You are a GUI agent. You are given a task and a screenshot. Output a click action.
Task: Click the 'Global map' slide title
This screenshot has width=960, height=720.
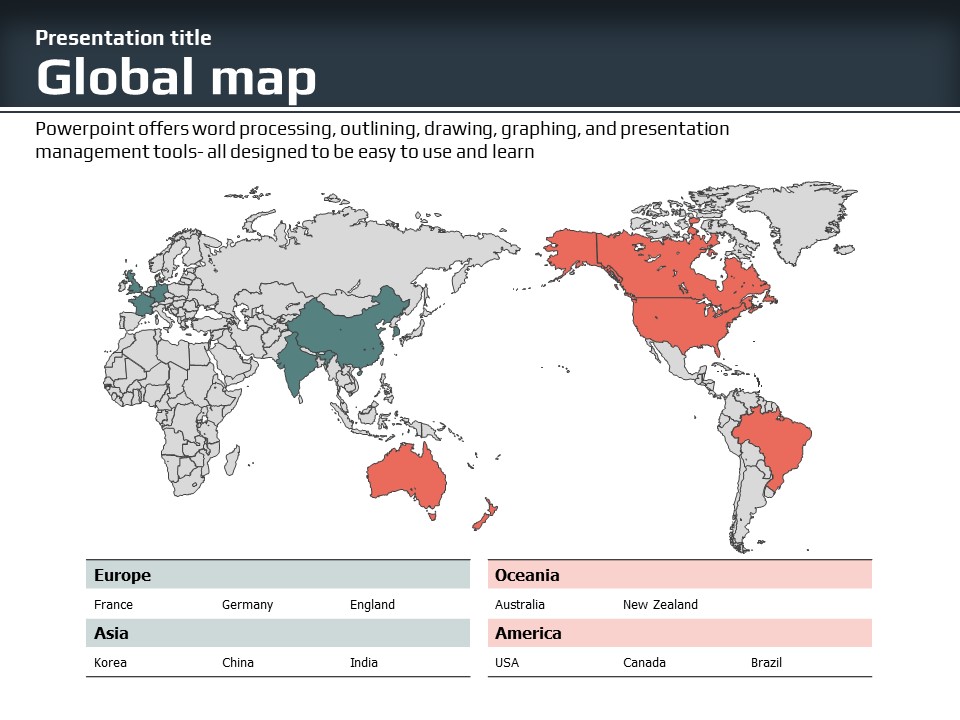(176, 78)
